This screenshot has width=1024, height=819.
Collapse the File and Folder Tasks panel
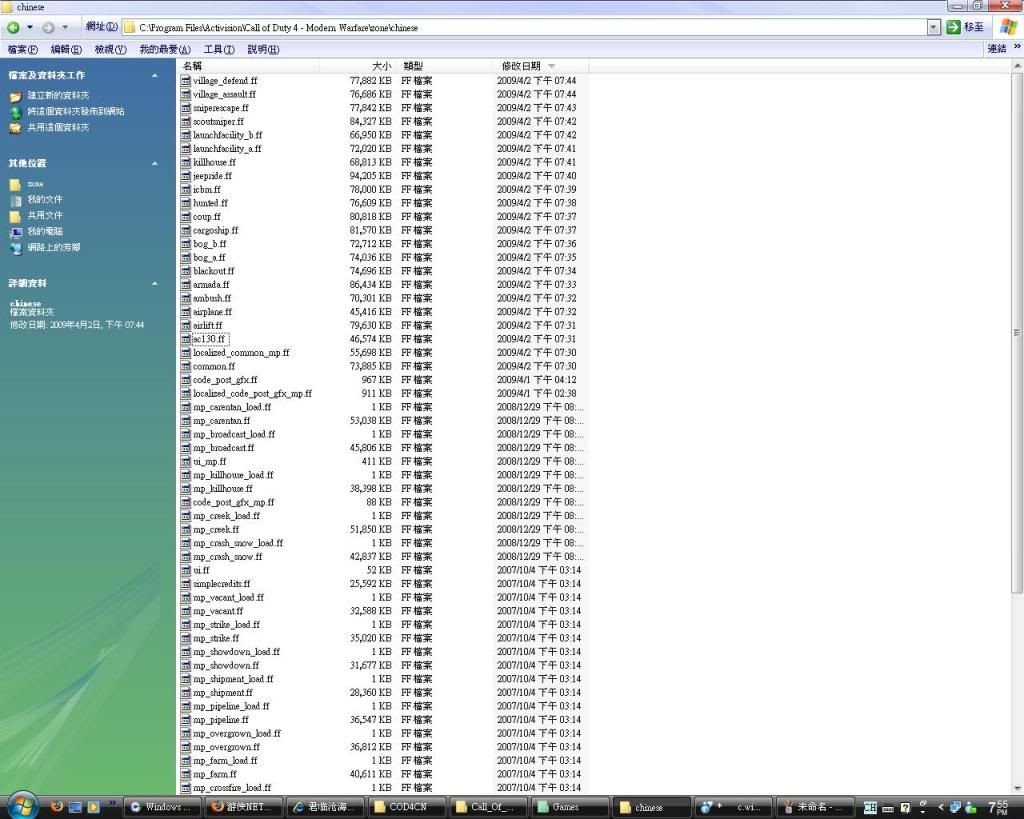155,75
